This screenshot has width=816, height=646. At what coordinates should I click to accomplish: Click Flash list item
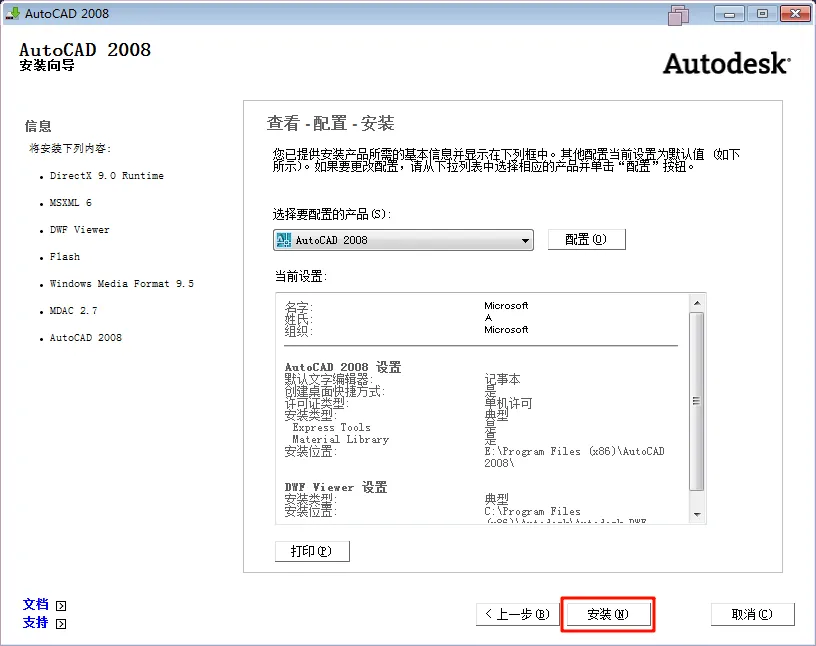65,257
